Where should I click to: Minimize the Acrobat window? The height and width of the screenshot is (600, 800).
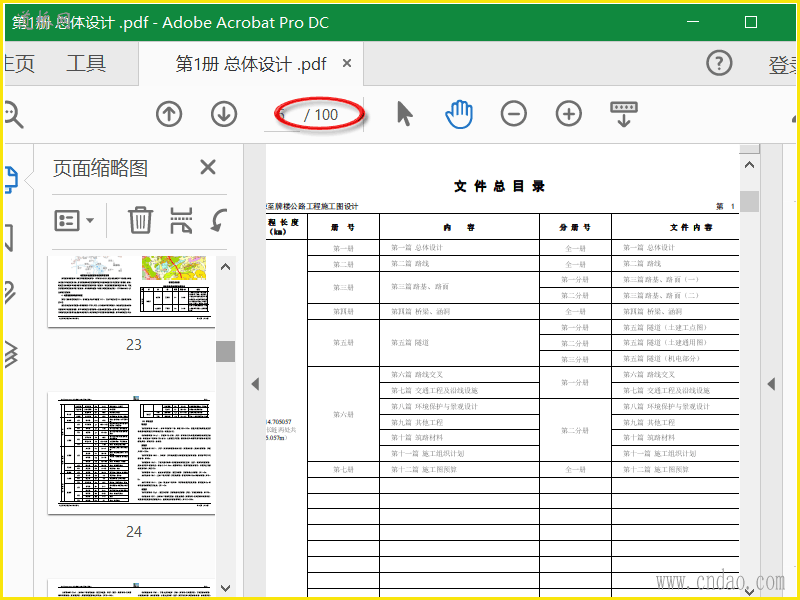point(693,21)
